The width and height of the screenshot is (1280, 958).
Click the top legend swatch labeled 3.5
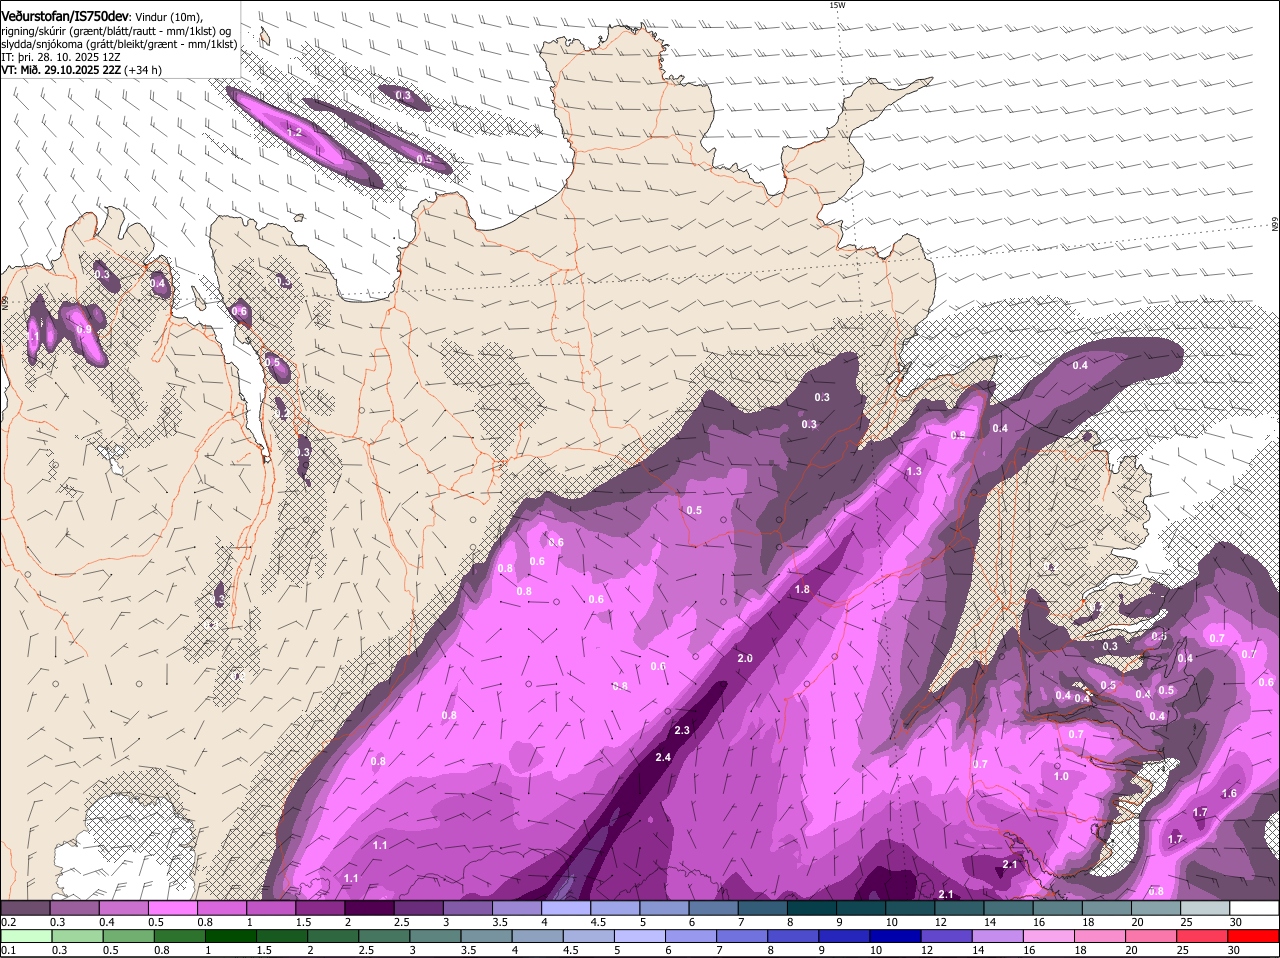coord(517,908)
